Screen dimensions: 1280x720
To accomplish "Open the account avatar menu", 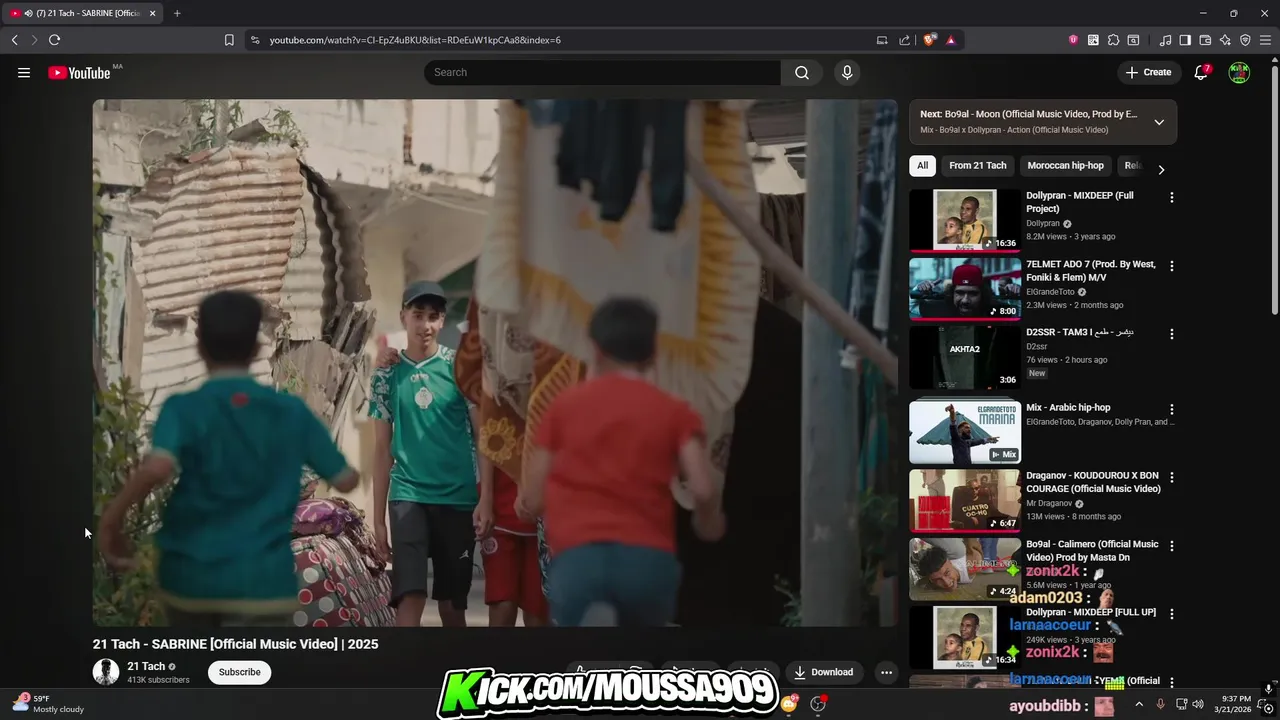I will pyautogui.click(x=1239, y=72).
